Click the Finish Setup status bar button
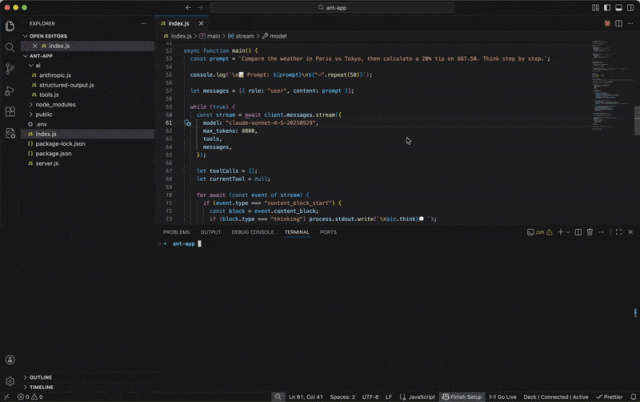Screen dimensions: 640x402 point(461,397)
